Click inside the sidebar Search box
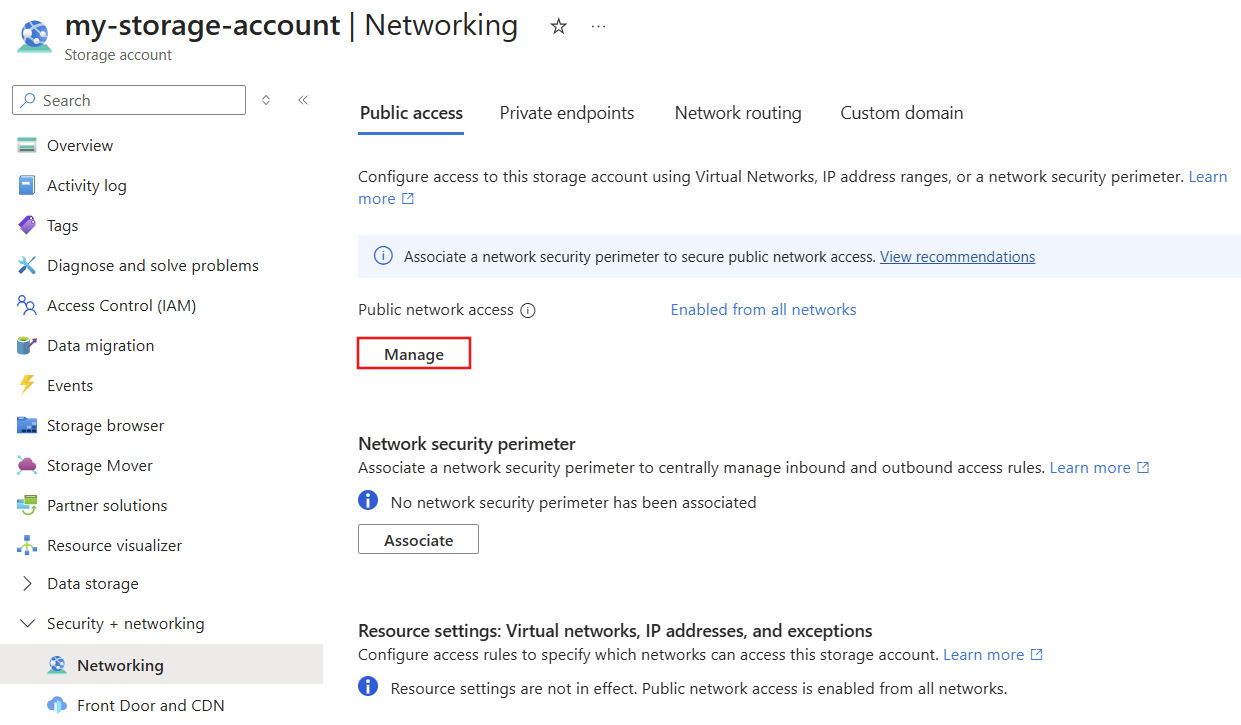1241x725 pixels. 128,100
